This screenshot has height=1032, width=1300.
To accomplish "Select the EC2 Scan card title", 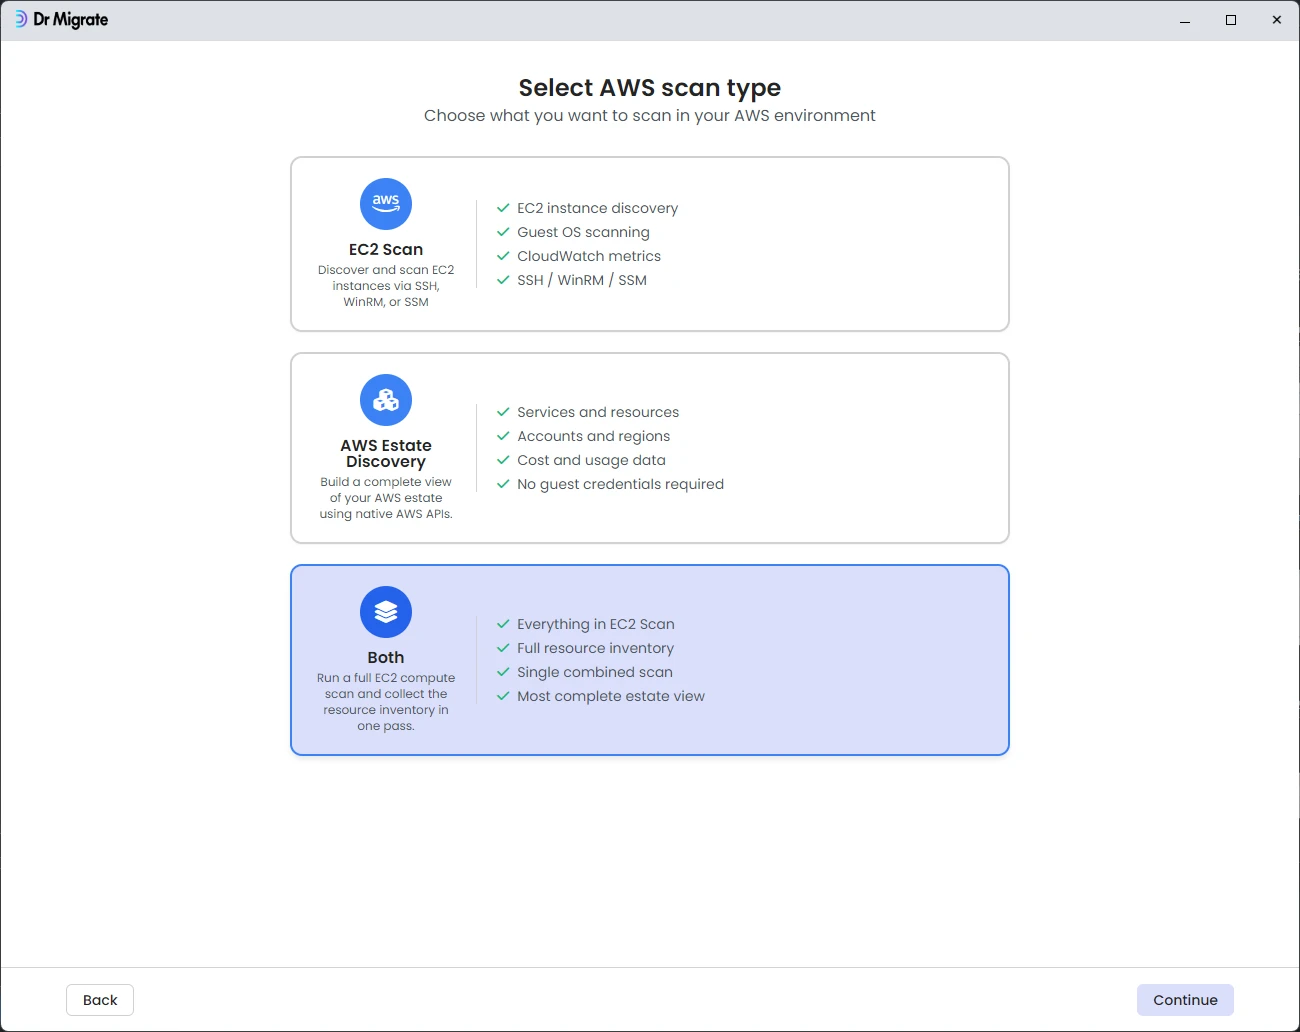I will (386, 250).
